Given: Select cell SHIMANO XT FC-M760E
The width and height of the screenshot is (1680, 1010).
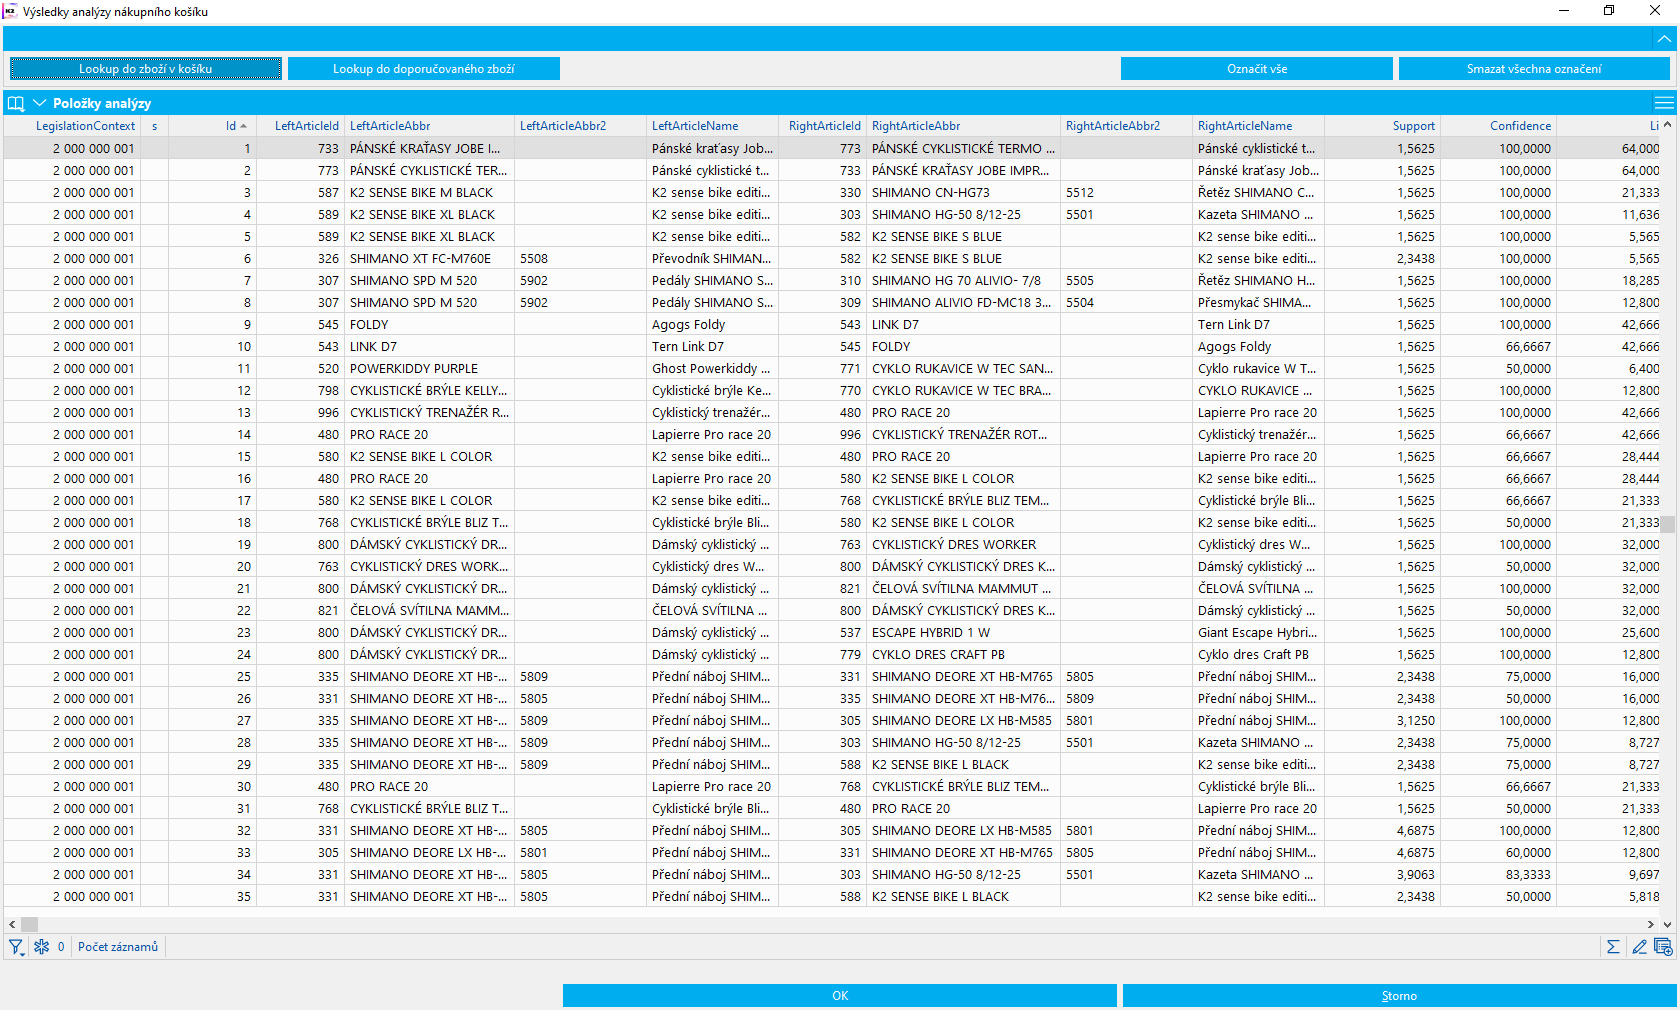Looking at the screenshot, I should tap(430, 258).
